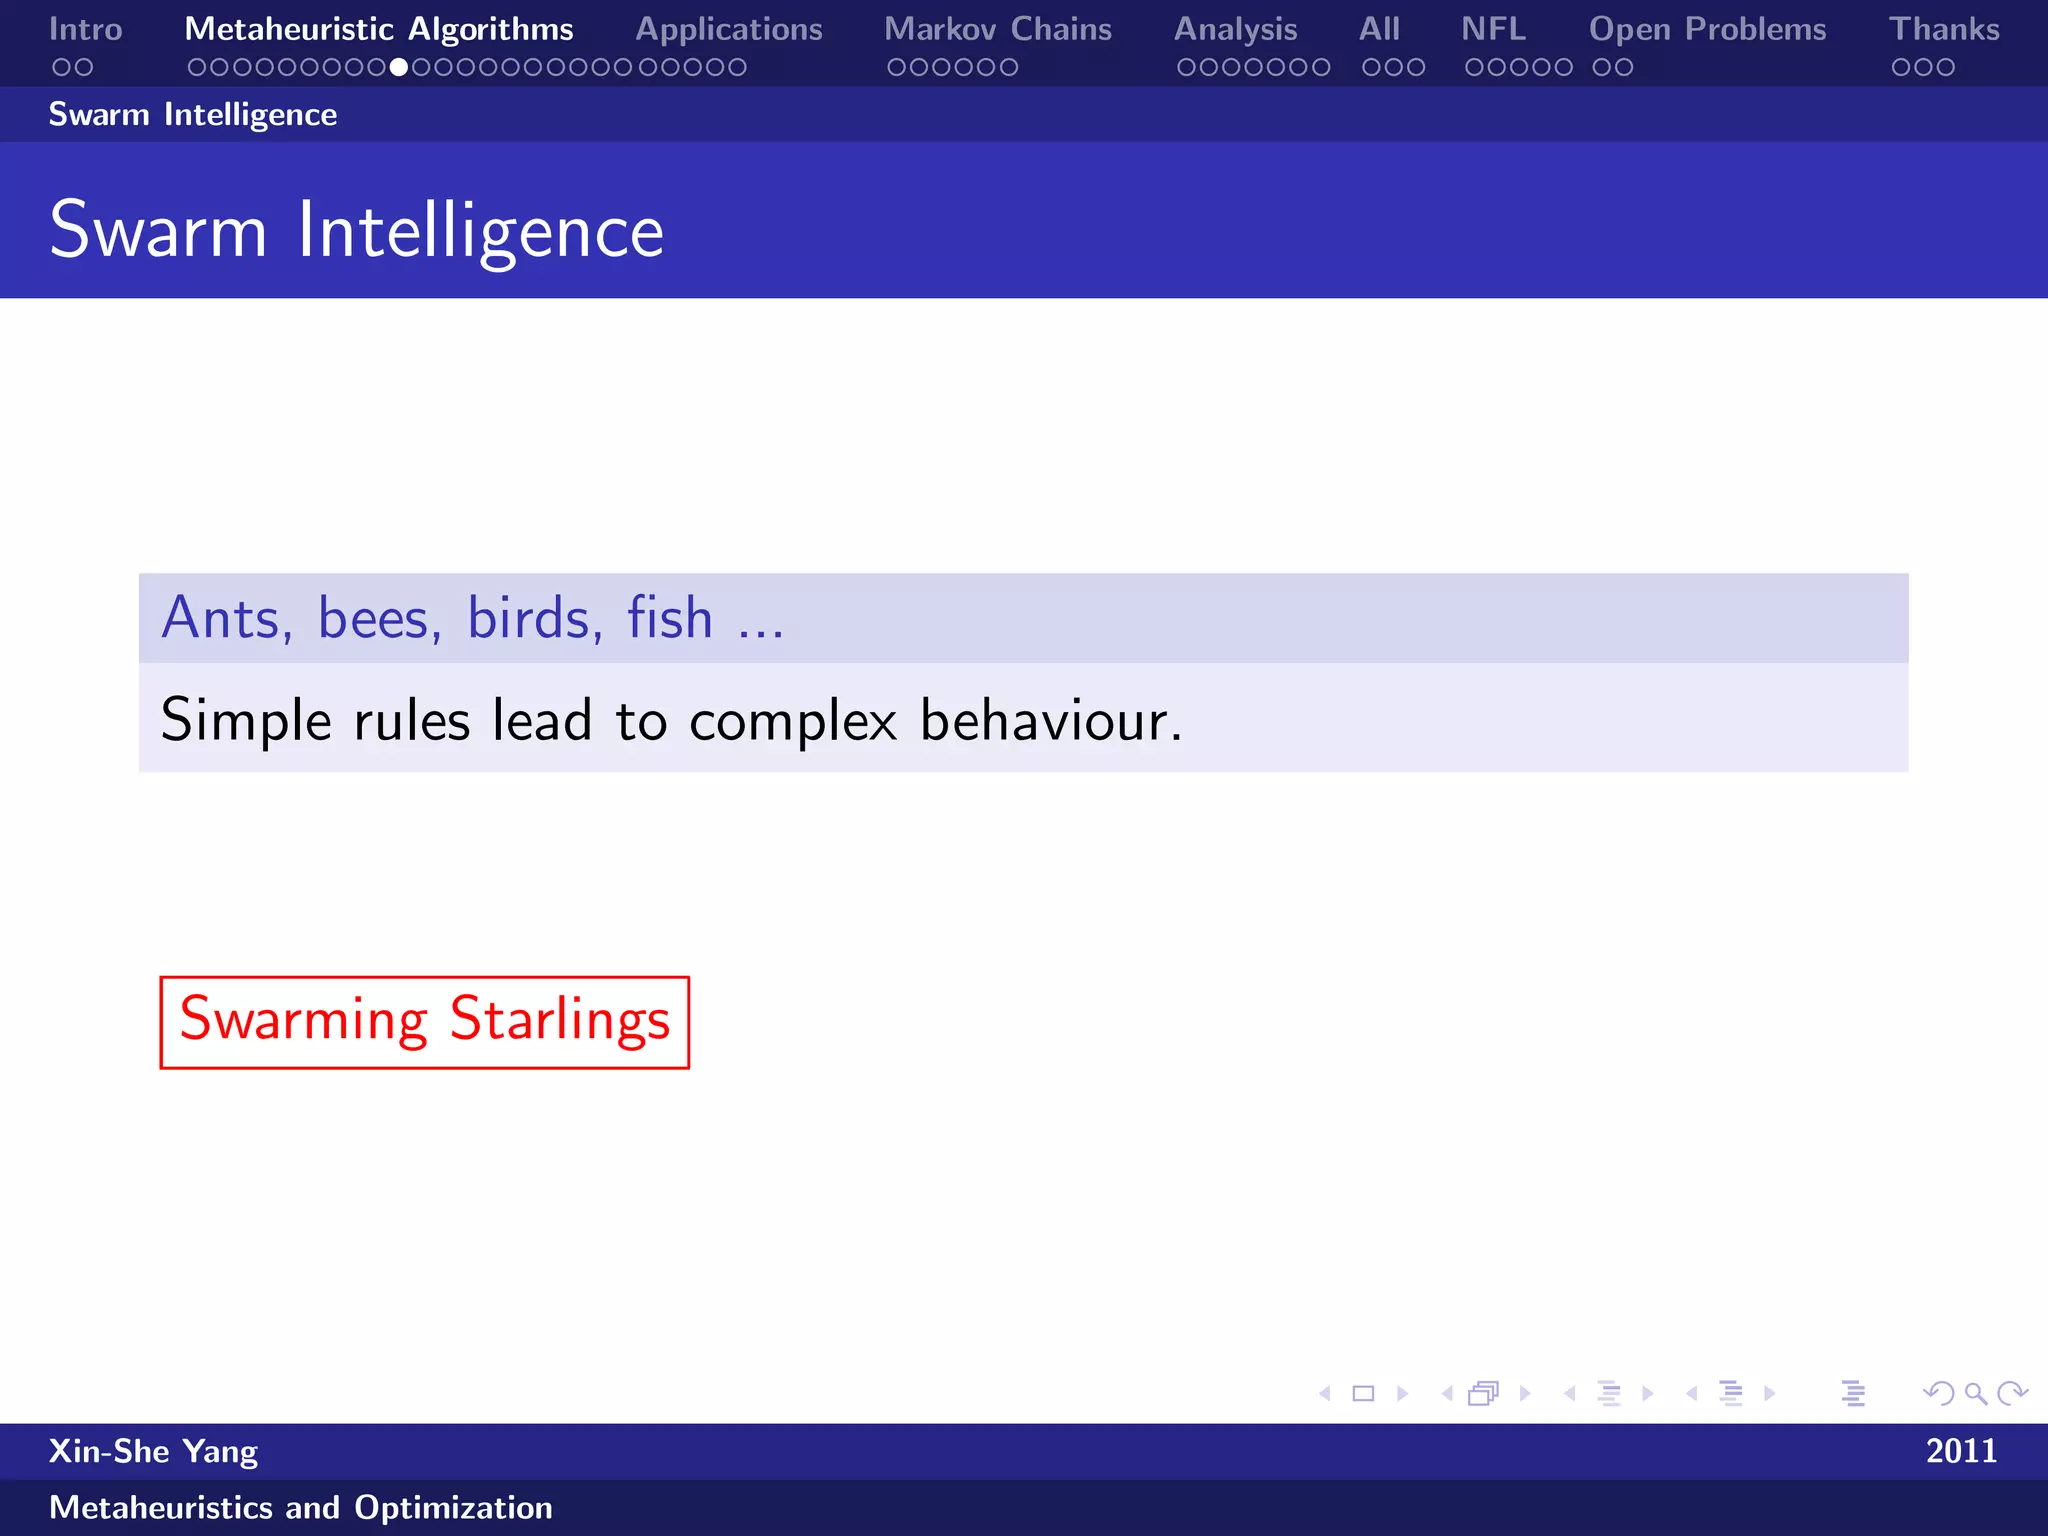Click the red Swarming Starlings link box

pyautogui.click(x=425, y=1022)
